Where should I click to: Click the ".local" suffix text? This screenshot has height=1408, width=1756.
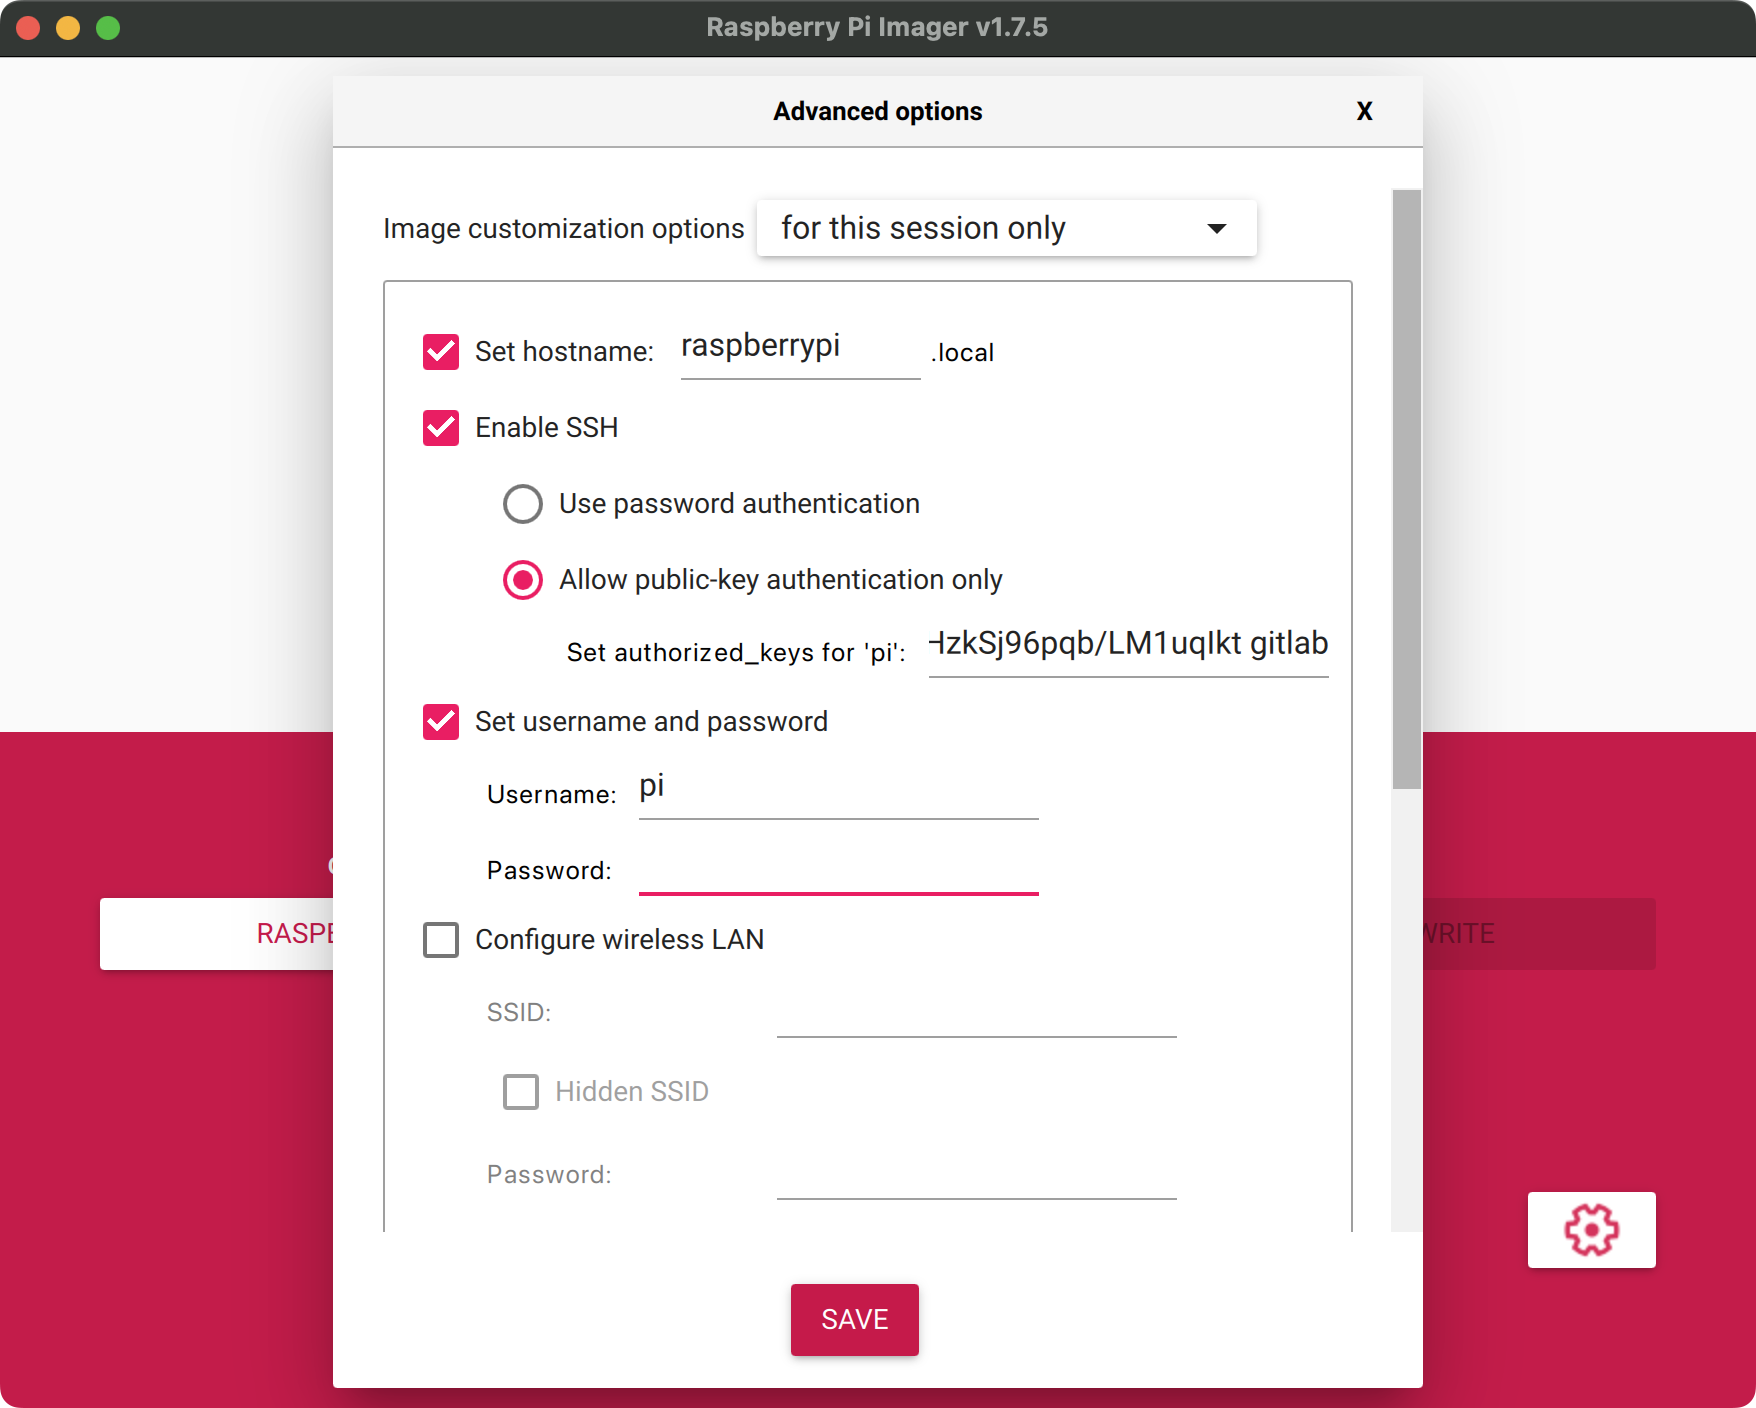962,353
